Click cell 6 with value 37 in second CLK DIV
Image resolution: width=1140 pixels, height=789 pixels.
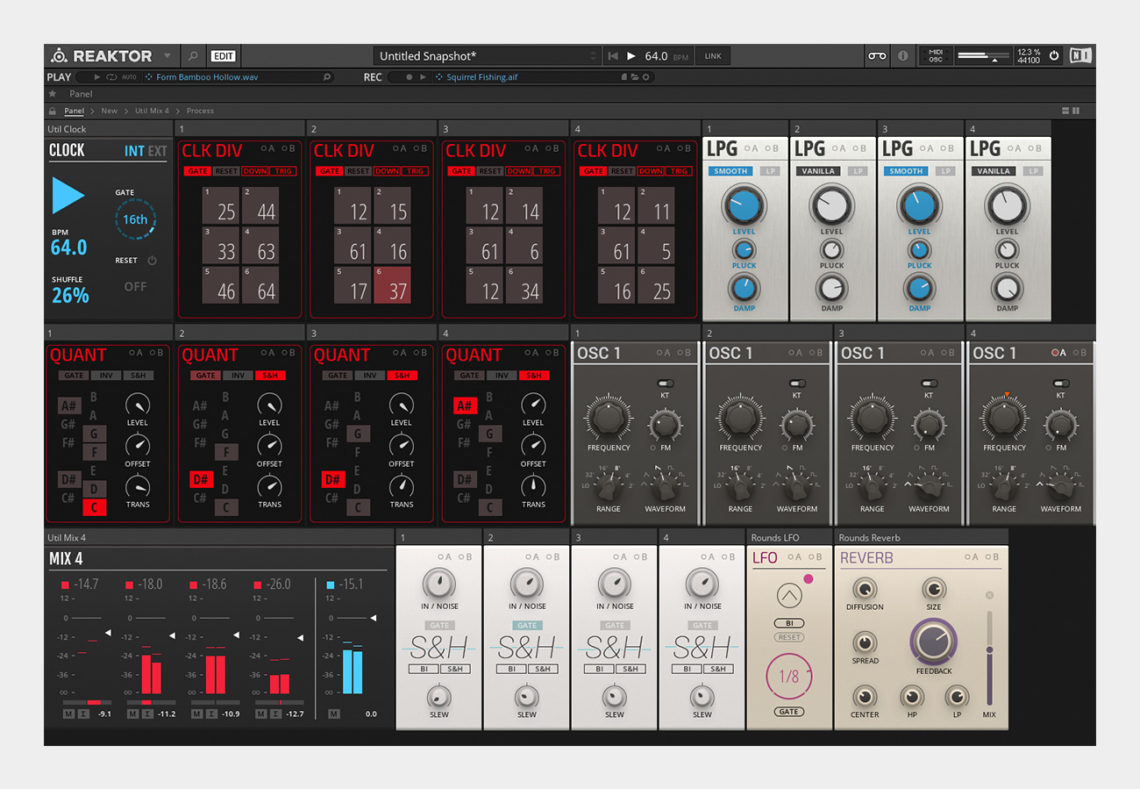click(391, 285)
